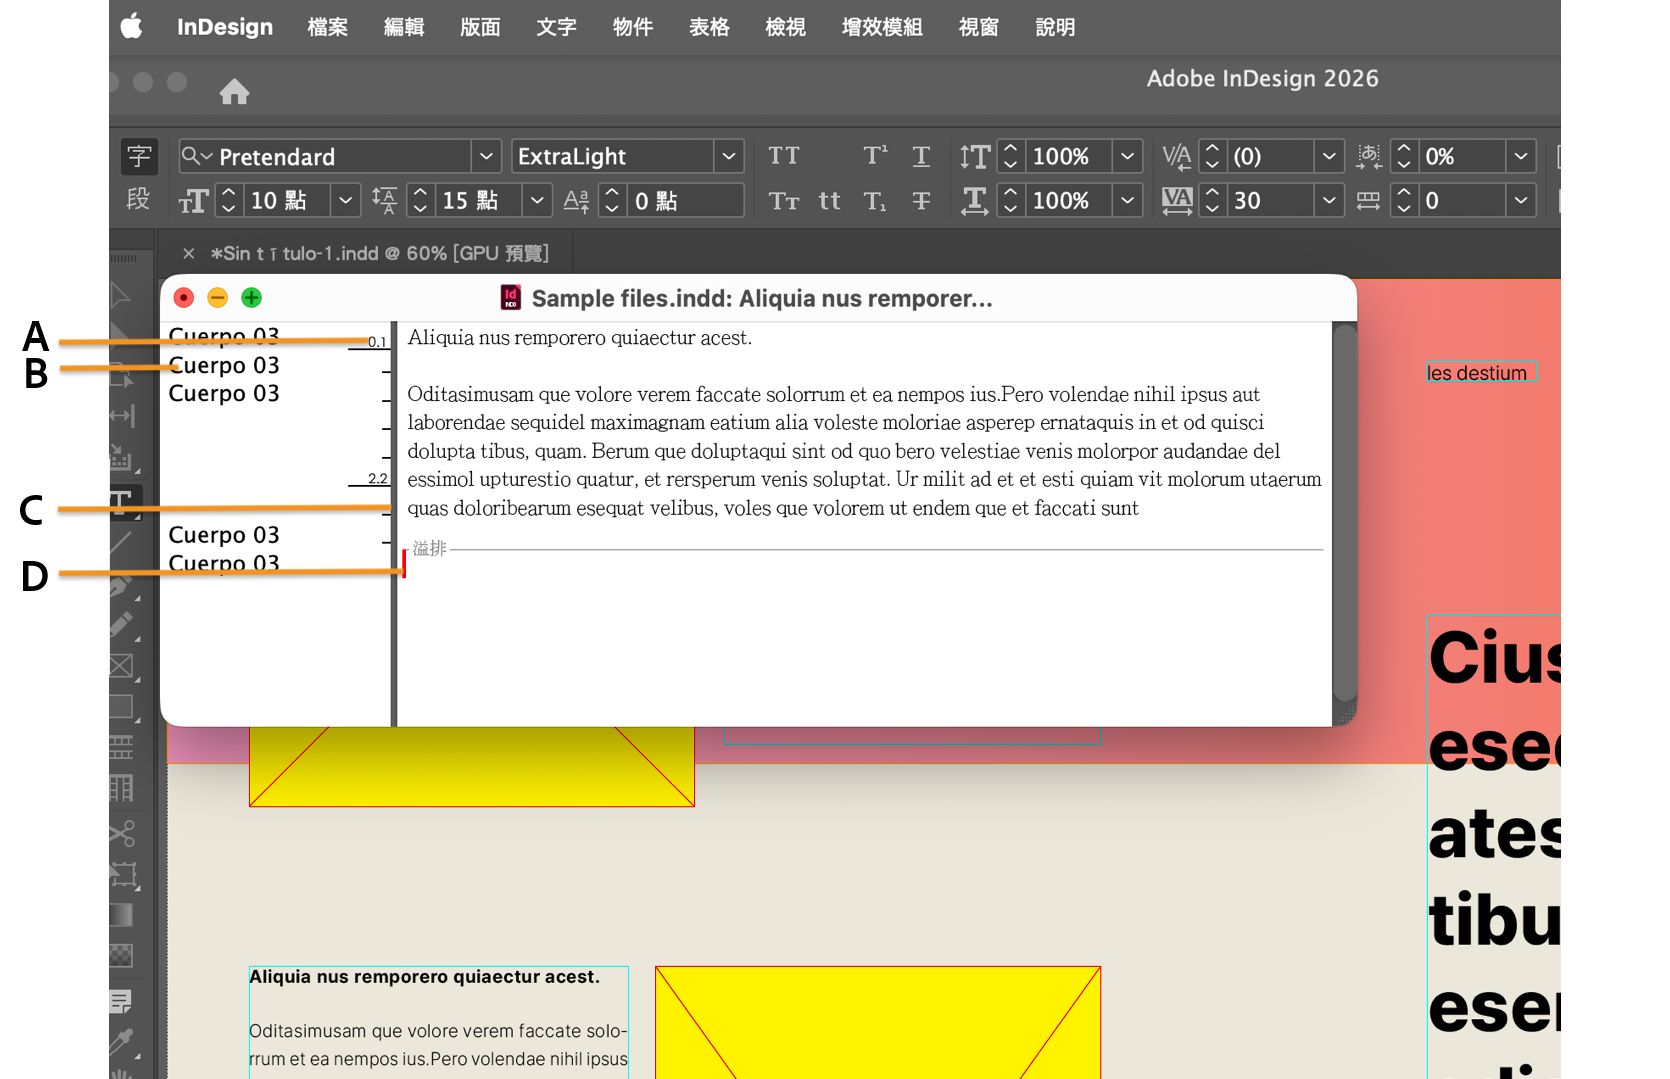Click the baseline shift 0 點 field

(x=685, y=201)
